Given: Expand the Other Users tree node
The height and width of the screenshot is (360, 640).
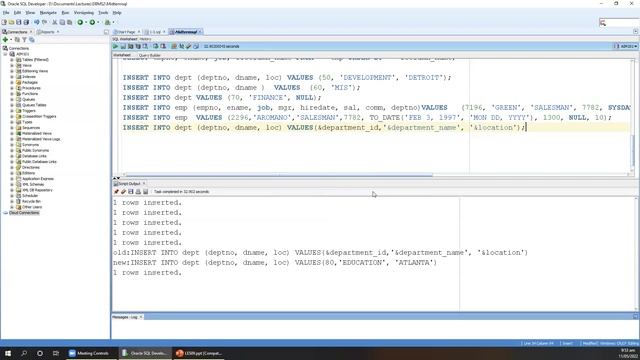Looking at the screenshot, I should pyautogui.click(x=12, y=207).
